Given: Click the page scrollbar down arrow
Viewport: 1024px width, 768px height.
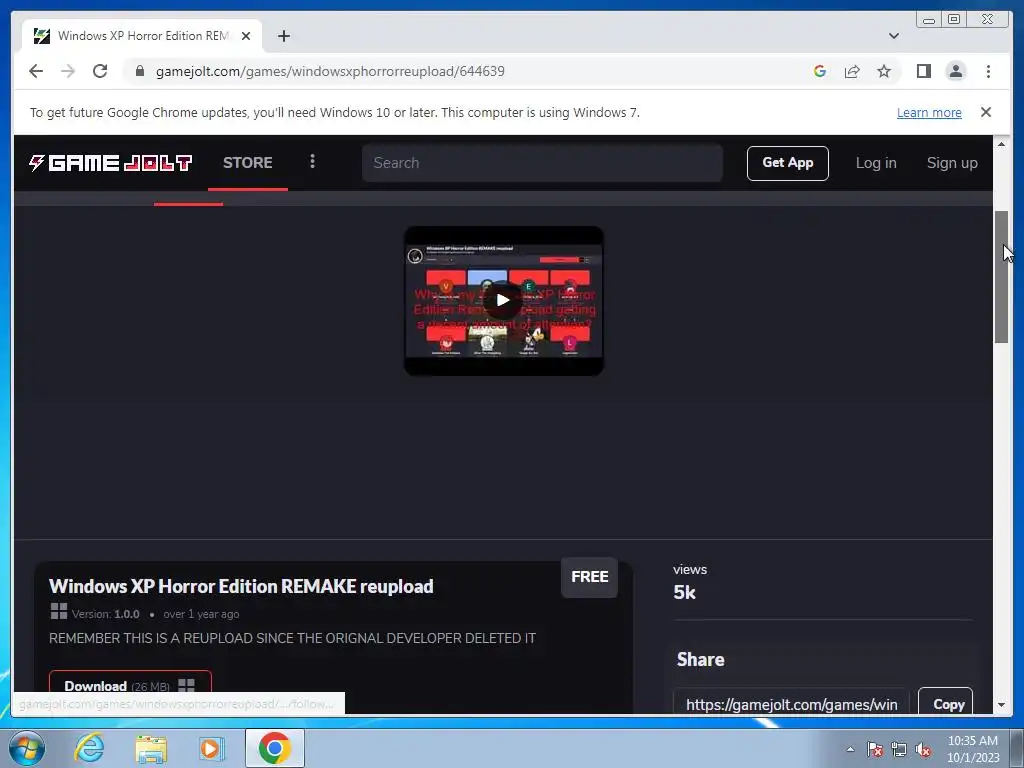Looking at the screenshot, I should (x=1001, y=705).
